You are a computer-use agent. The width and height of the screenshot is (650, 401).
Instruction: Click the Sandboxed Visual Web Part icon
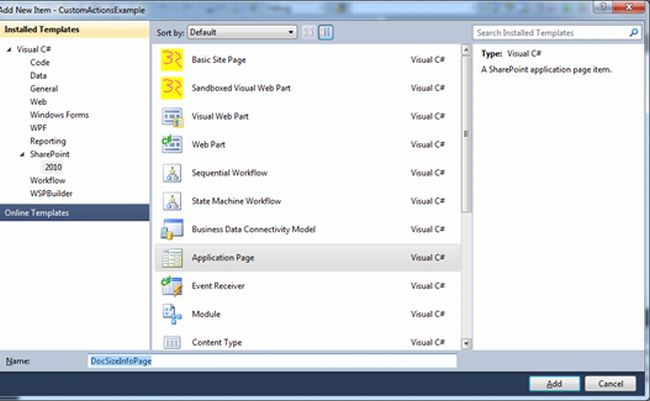coord(172,88)
